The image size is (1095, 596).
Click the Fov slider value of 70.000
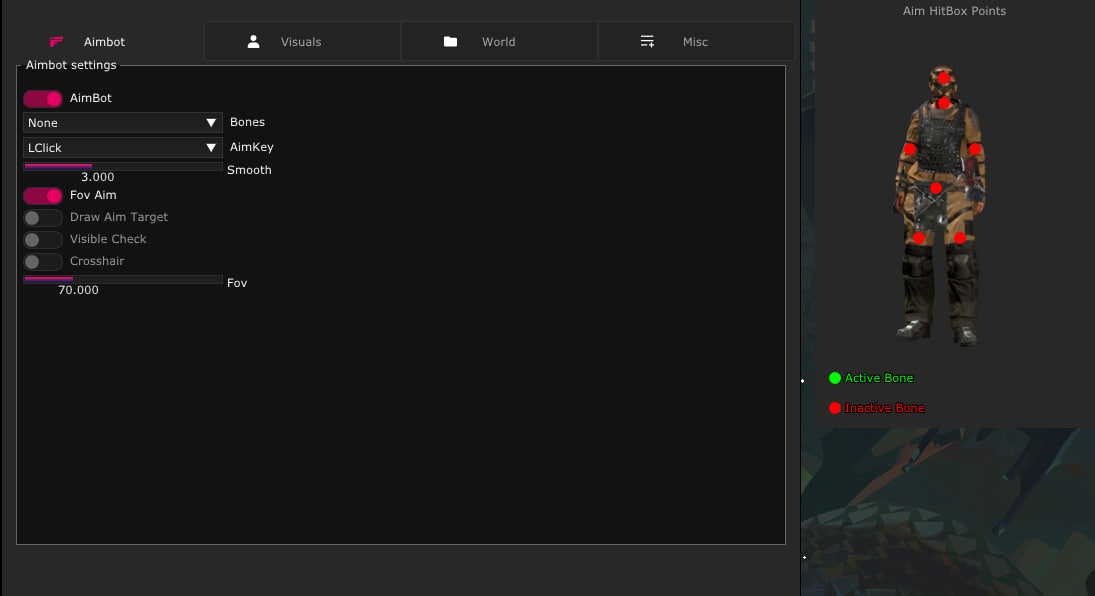[x=78, y=290]
